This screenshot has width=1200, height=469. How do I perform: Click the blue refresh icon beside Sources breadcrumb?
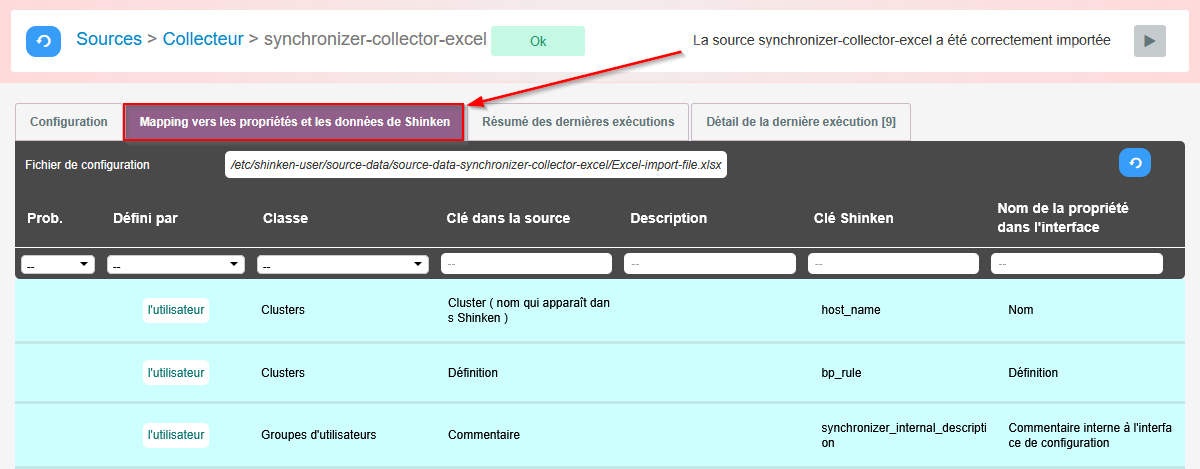click(x=43, y=41)
